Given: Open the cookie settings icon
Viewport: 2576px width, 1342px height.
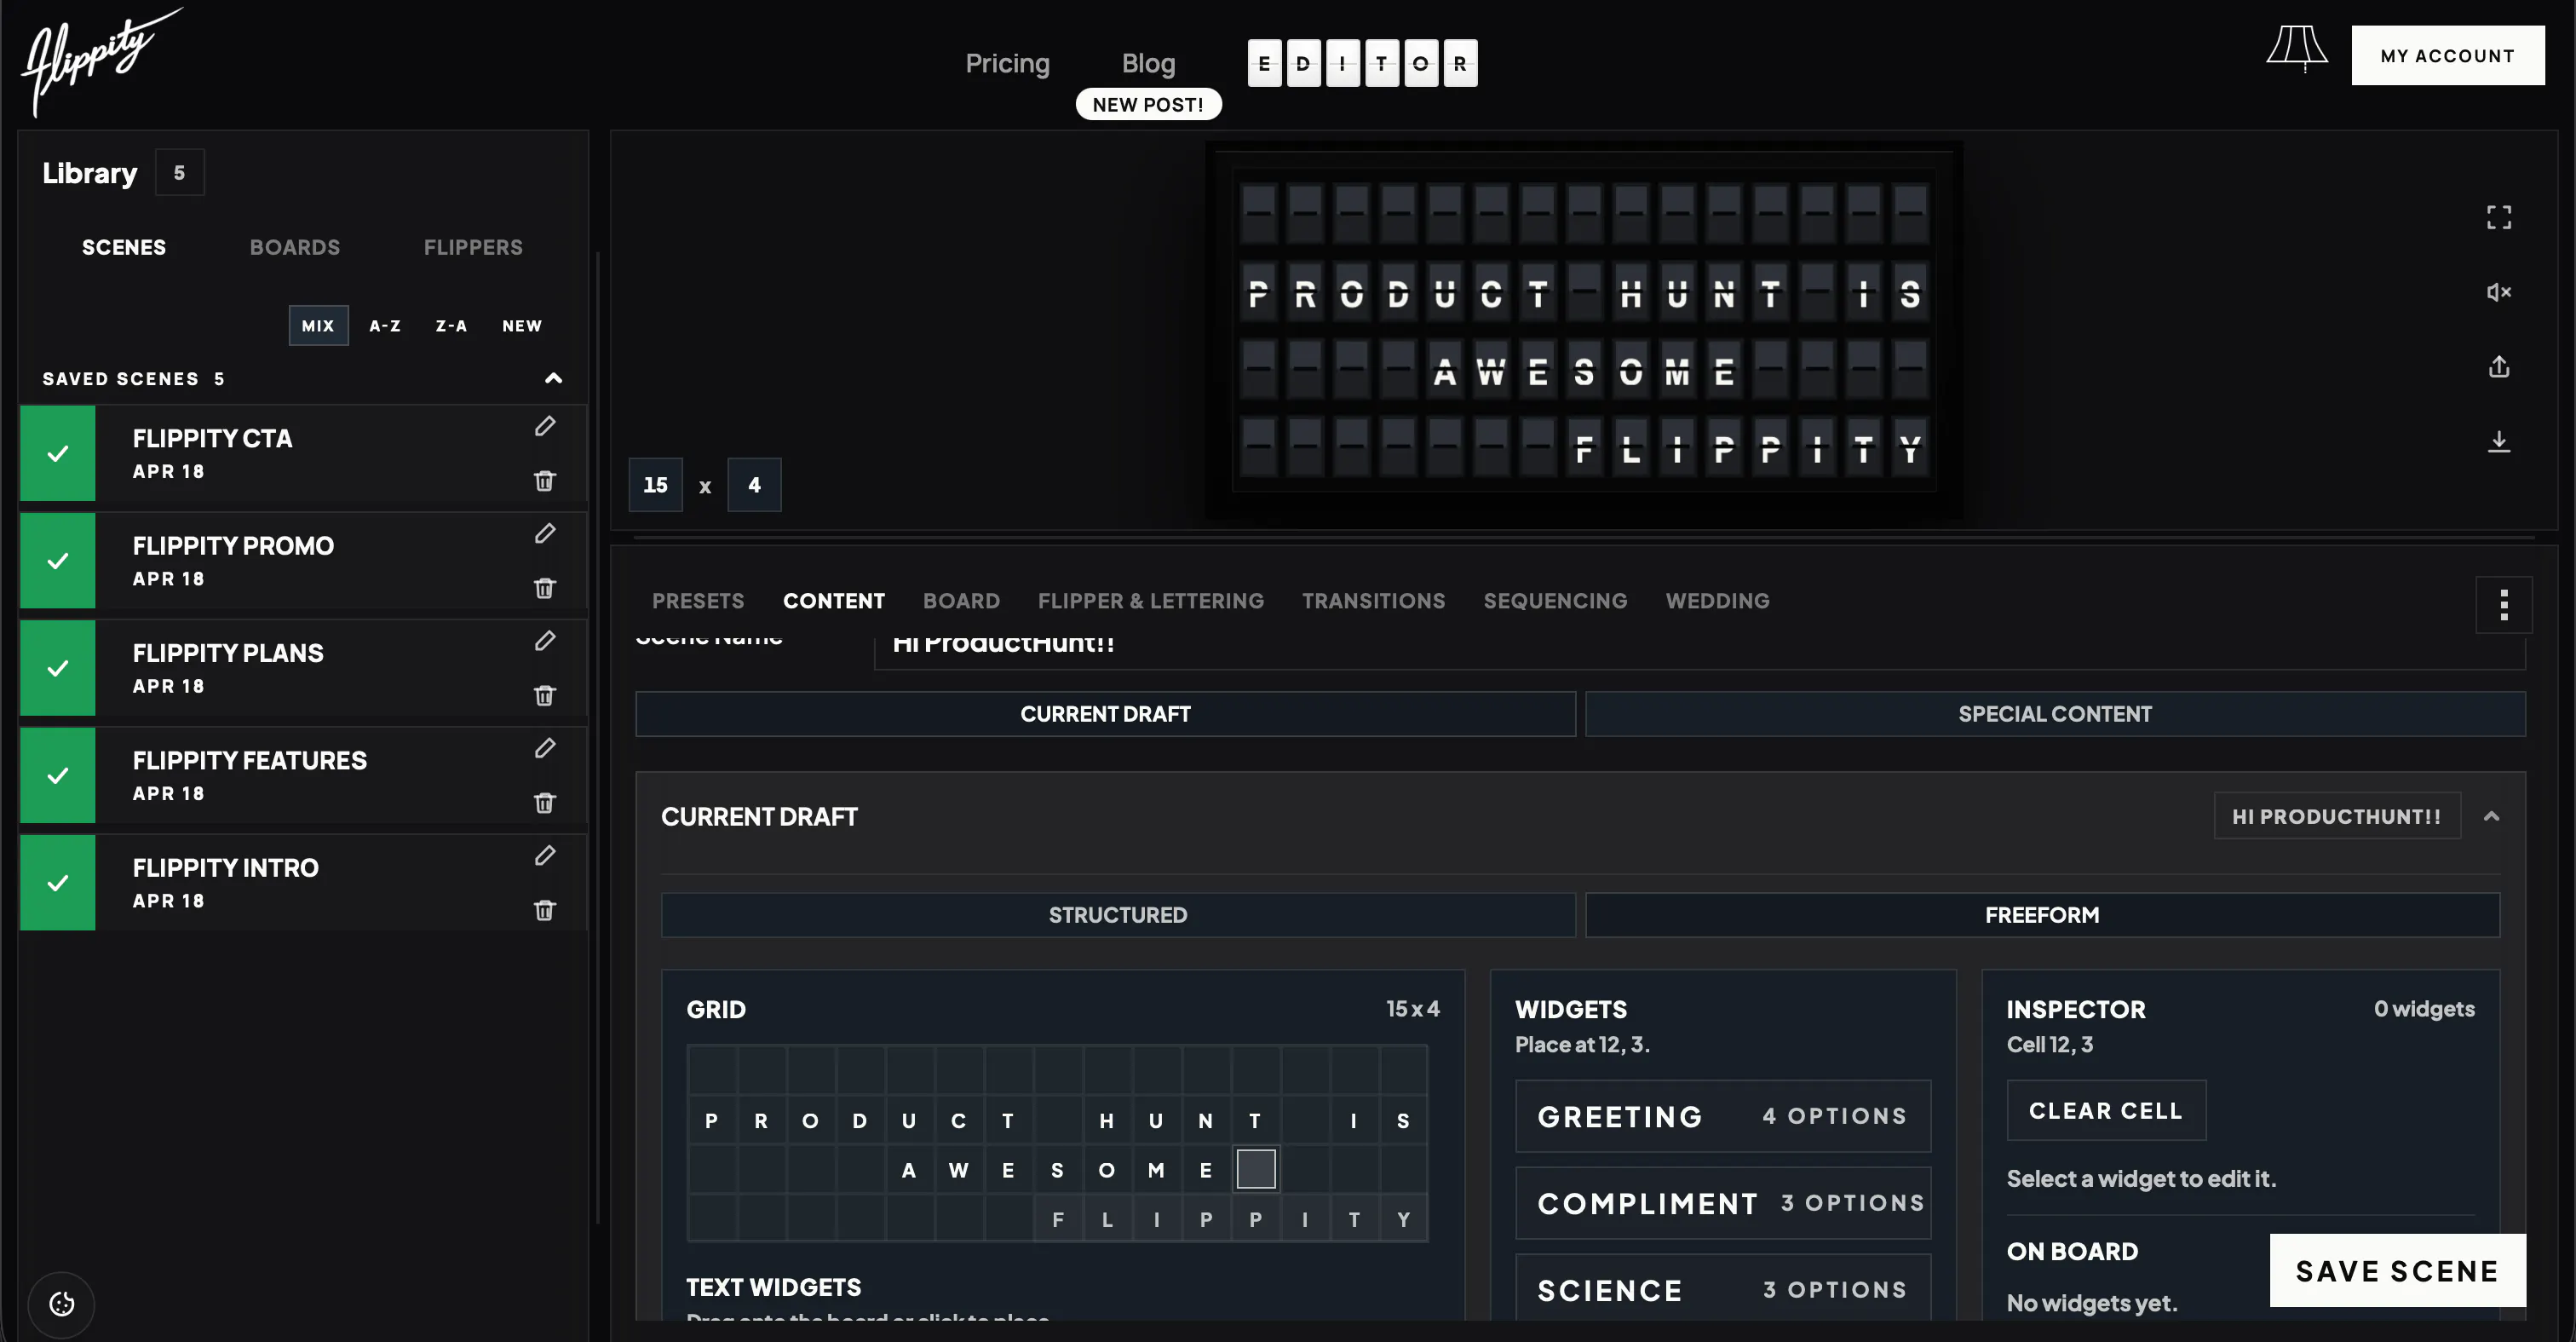Looking at the screenshot, I should pos(62,1304).
